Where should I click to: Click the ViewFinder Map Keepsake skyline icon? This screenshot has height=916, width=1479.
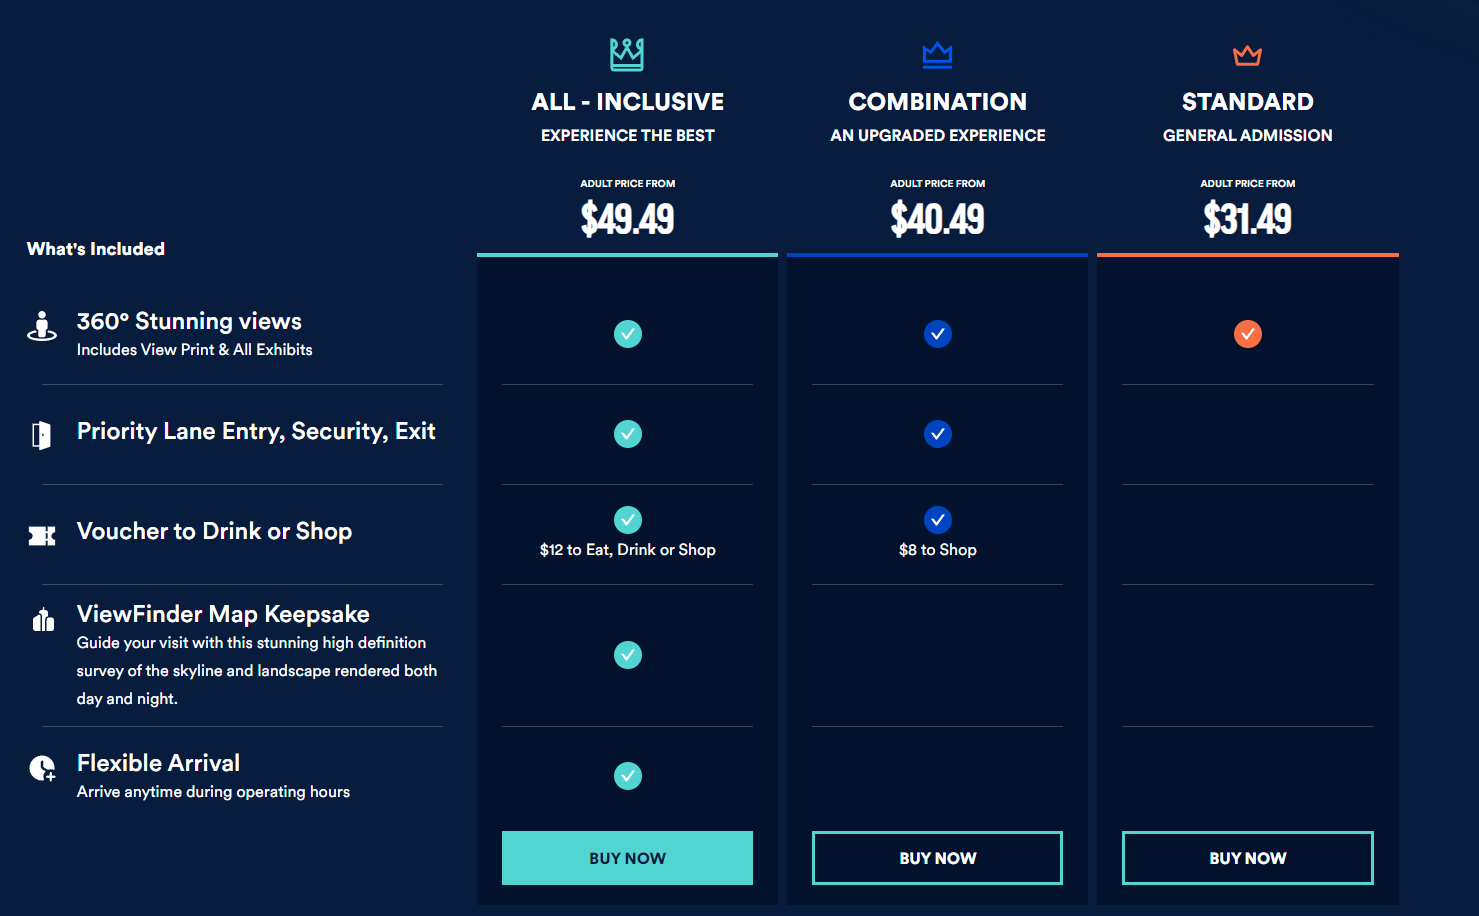[43, 619]
